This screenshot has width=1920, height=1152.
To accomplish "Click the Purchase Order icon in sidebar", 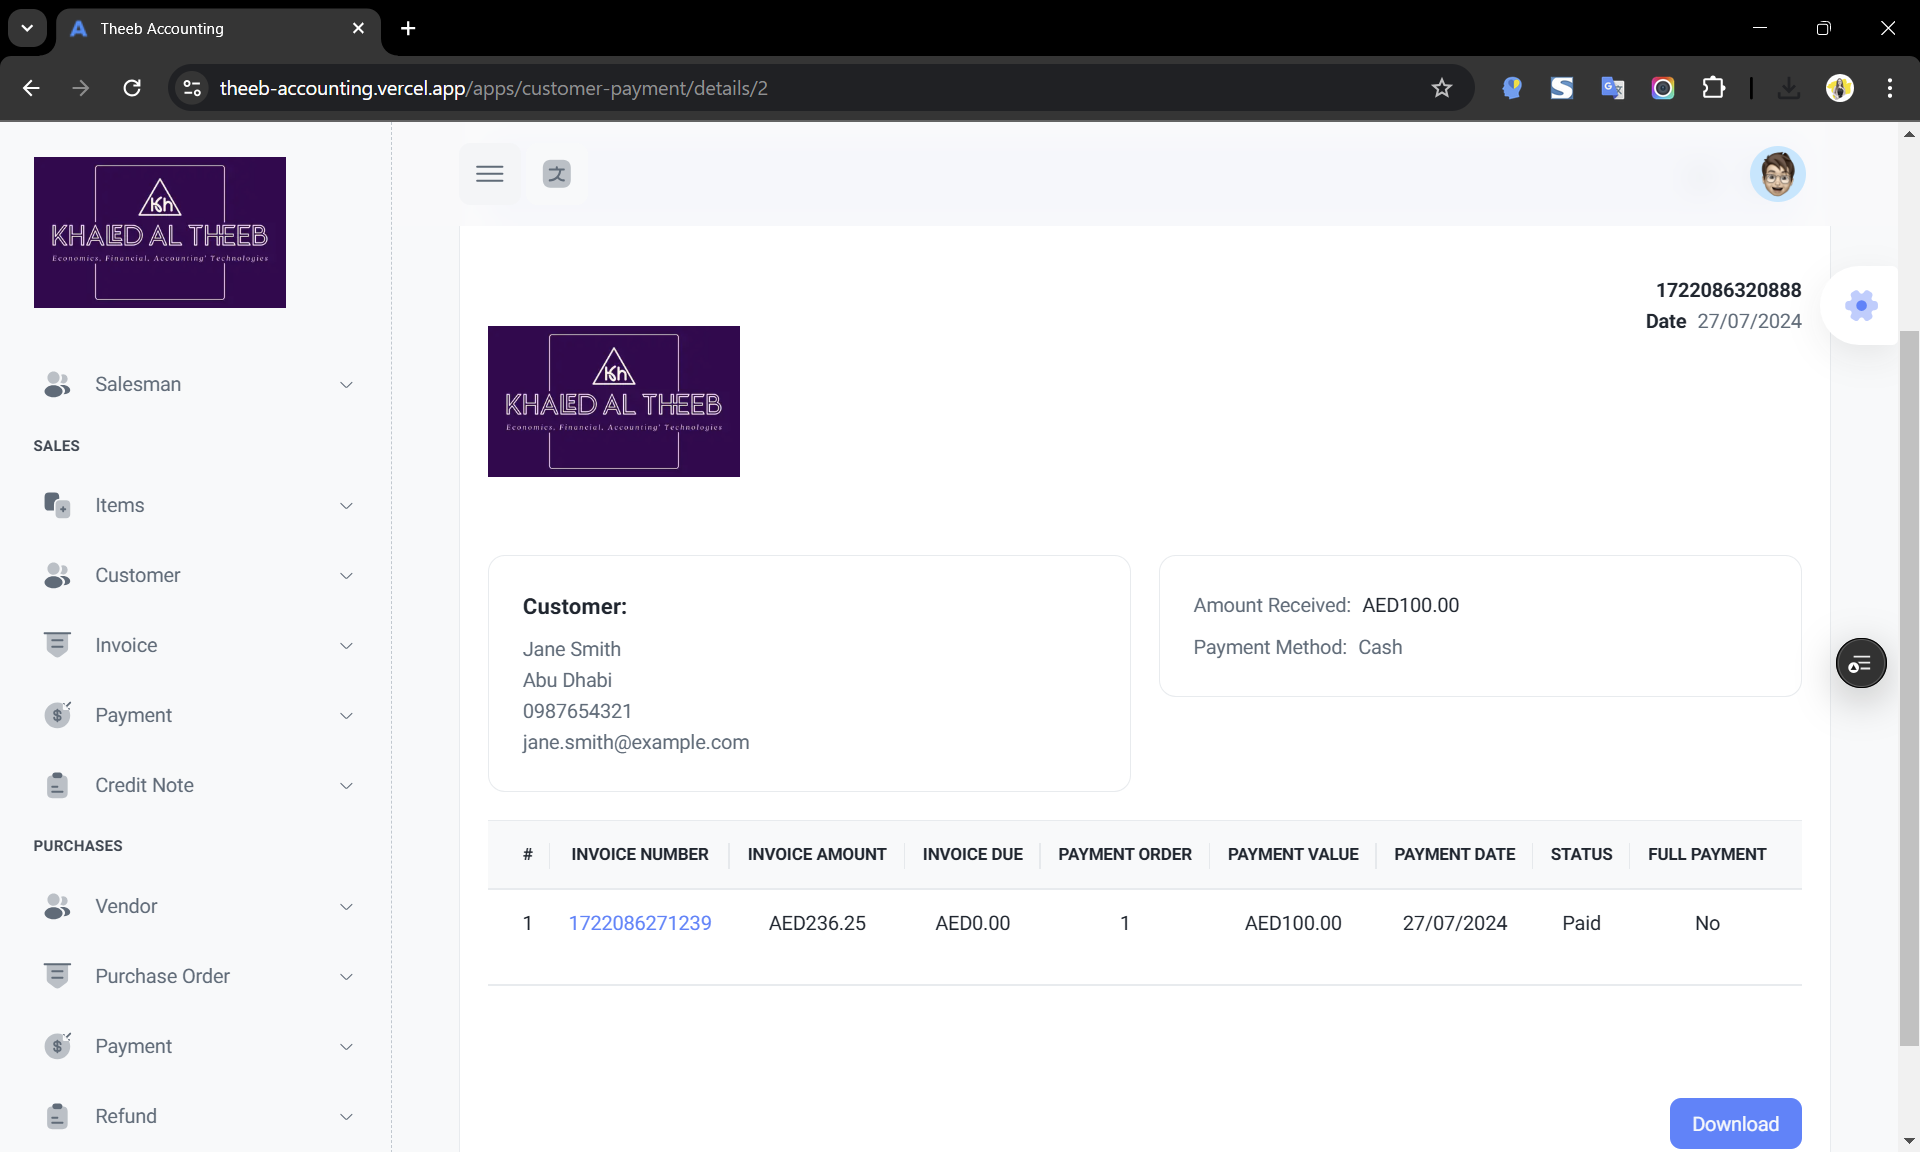I will (57, 976).
